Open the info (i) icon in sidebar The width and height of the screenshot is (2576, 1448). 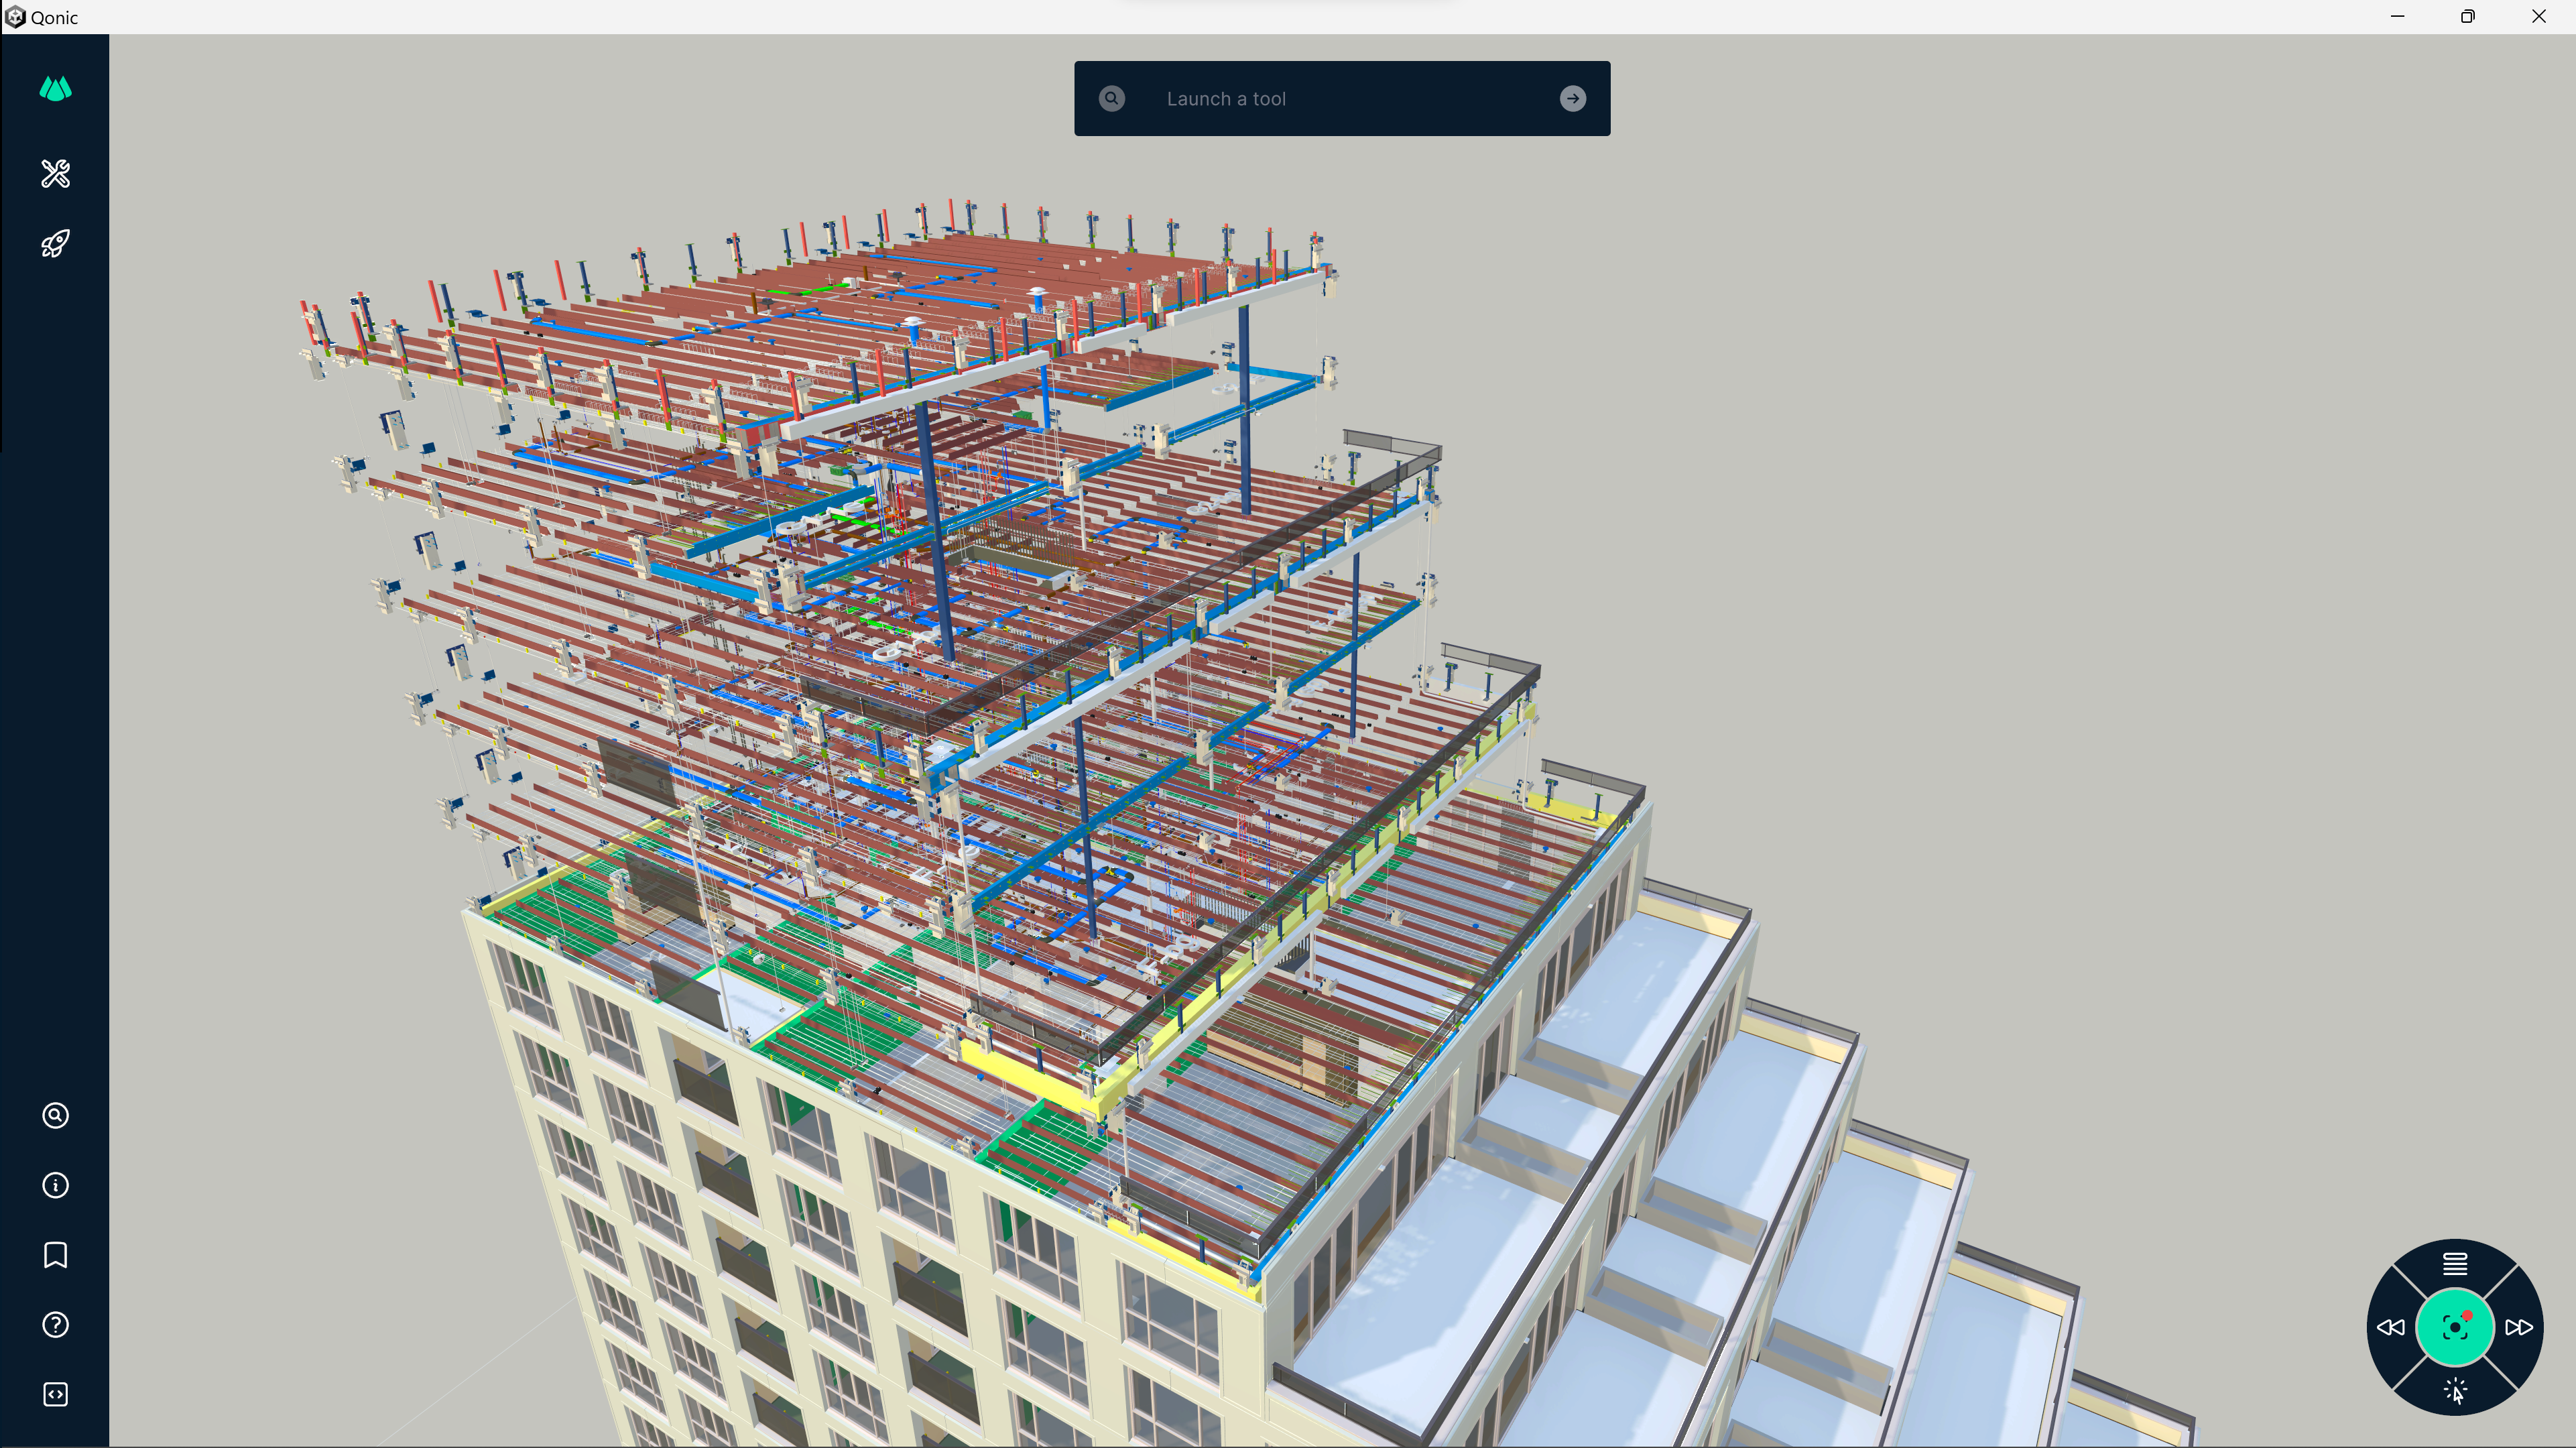tap(55, 1185)
